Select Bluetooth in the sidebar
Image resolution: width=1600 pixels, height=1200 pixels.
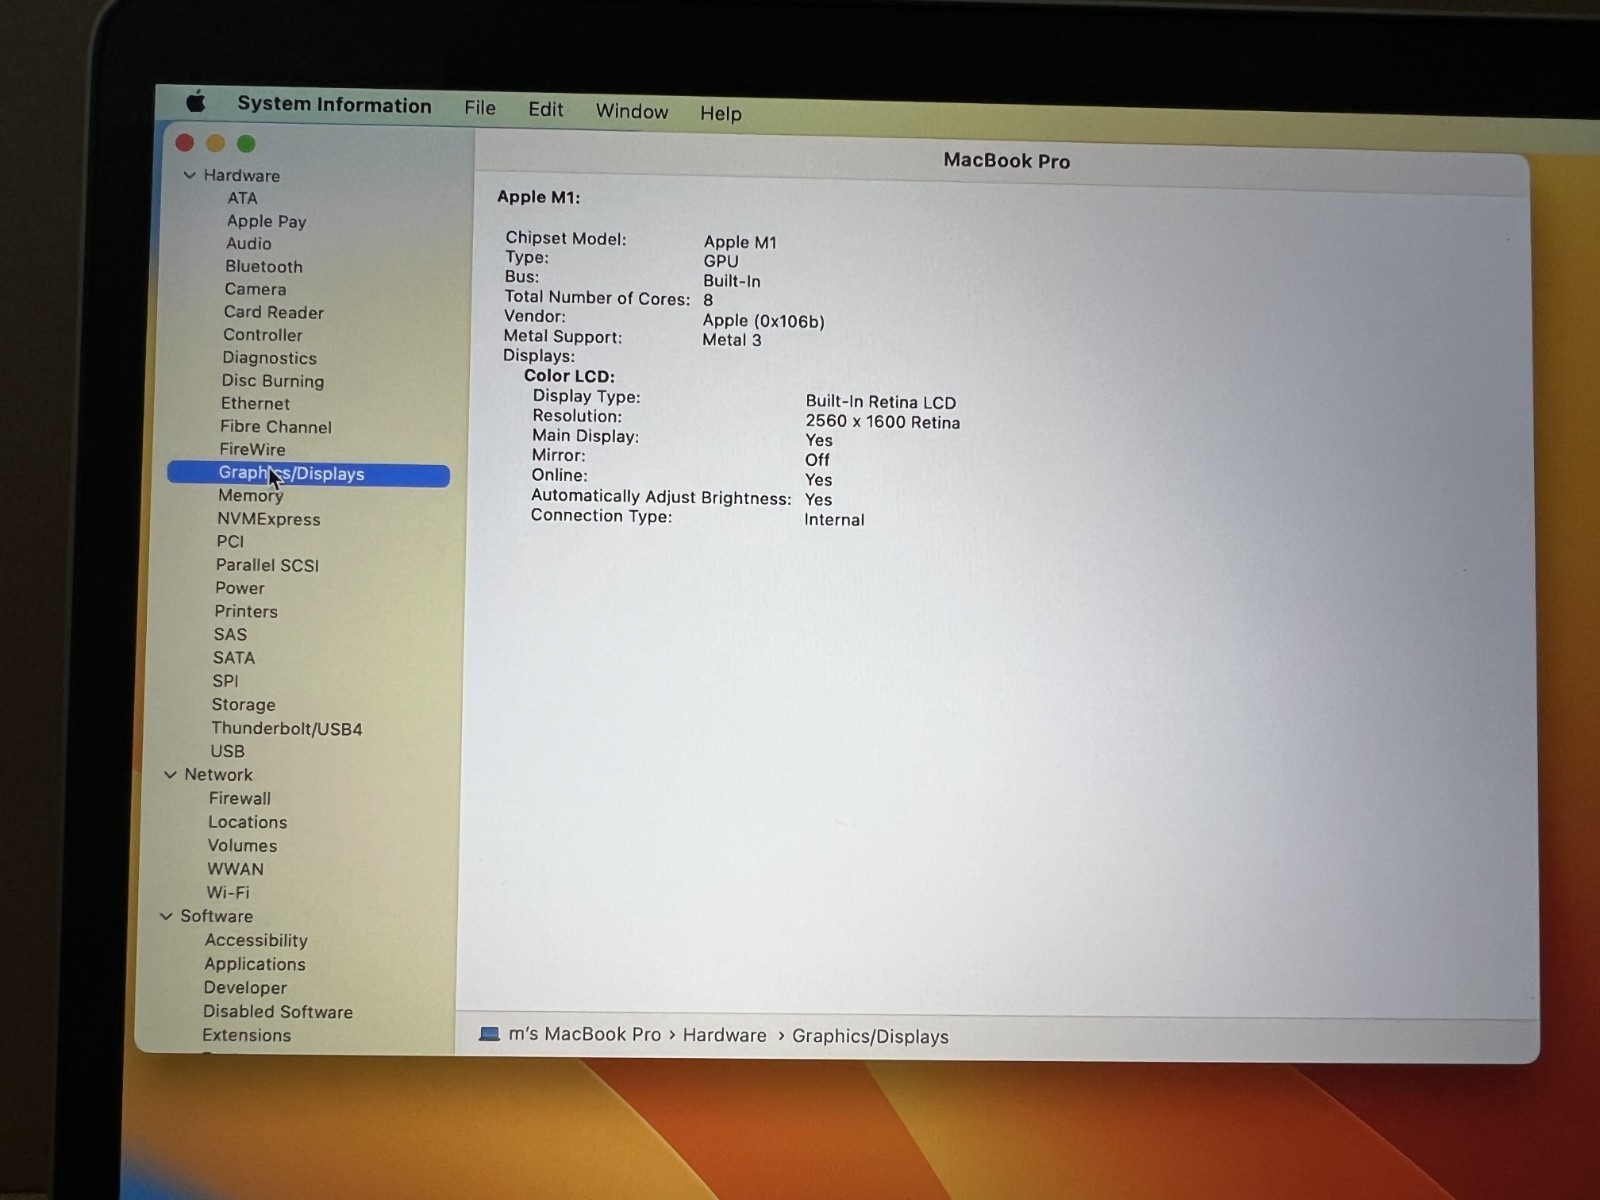point(264,266)
